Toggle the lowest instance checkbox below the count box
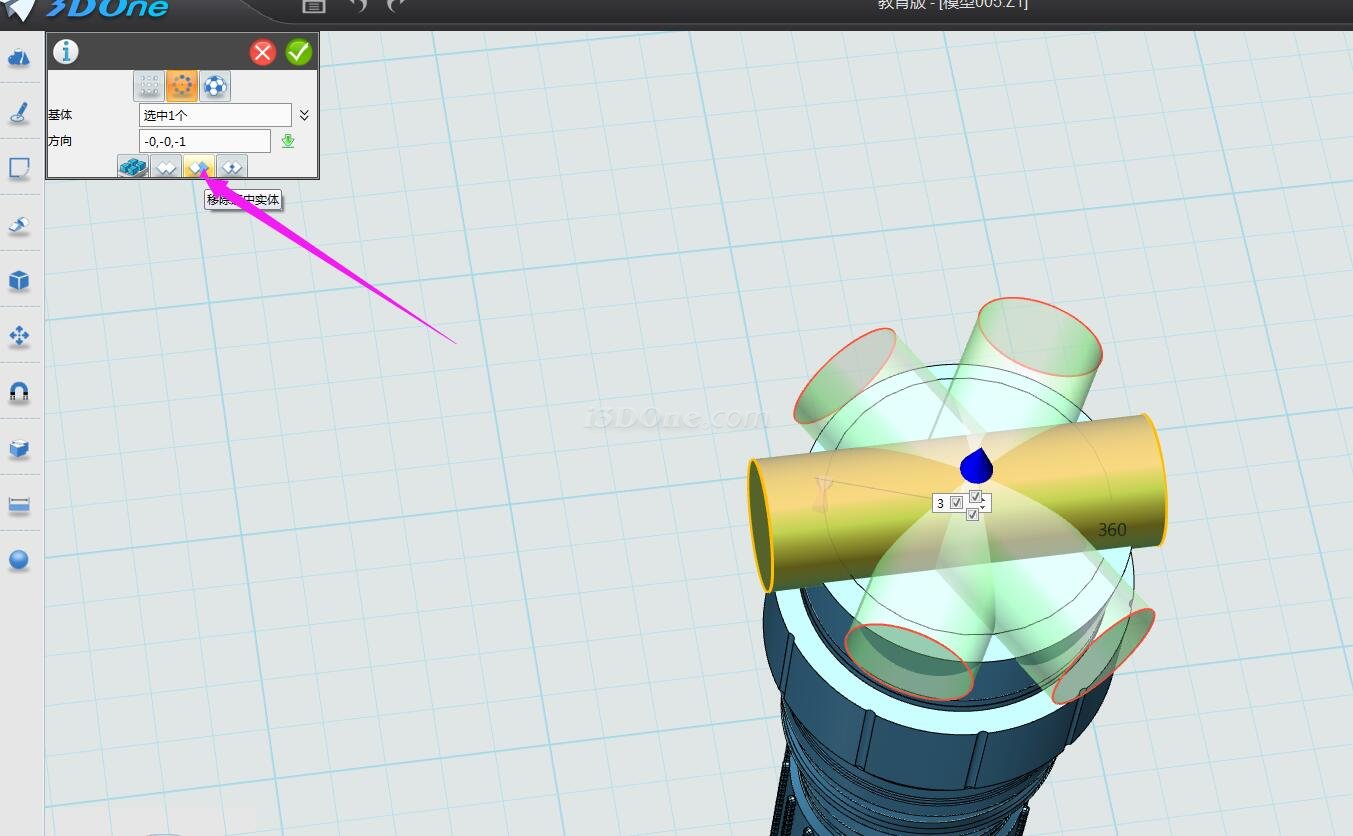This screenshot has height=836, width=1353. point(972,515)
